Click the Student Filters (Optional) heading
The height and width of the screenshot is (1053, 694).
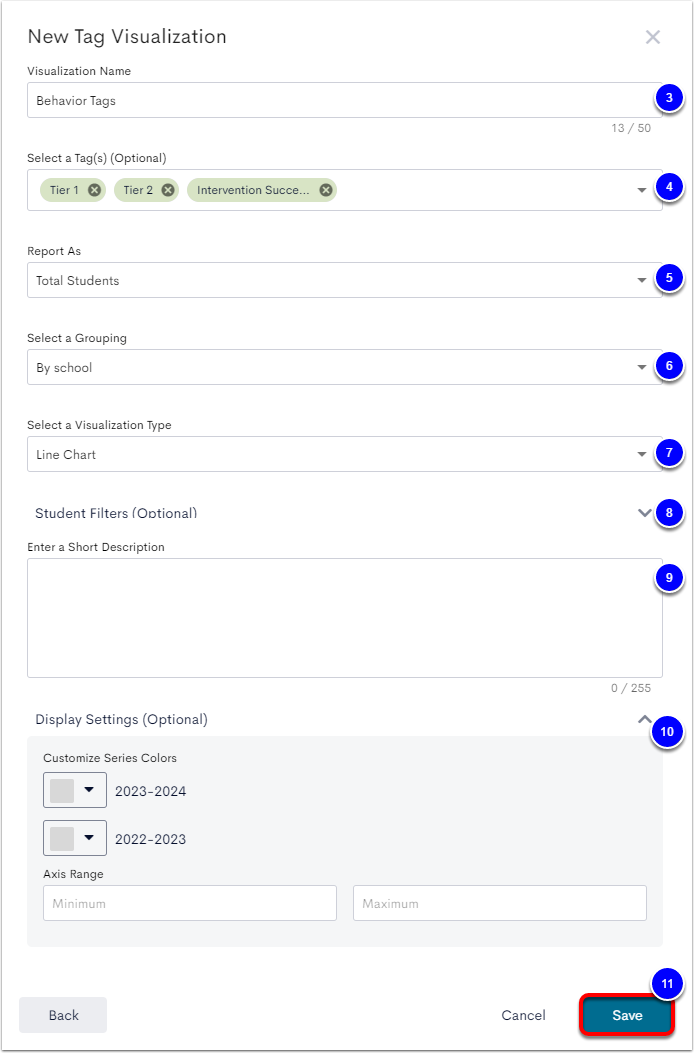pyautogui.click(x=116, y=513)
